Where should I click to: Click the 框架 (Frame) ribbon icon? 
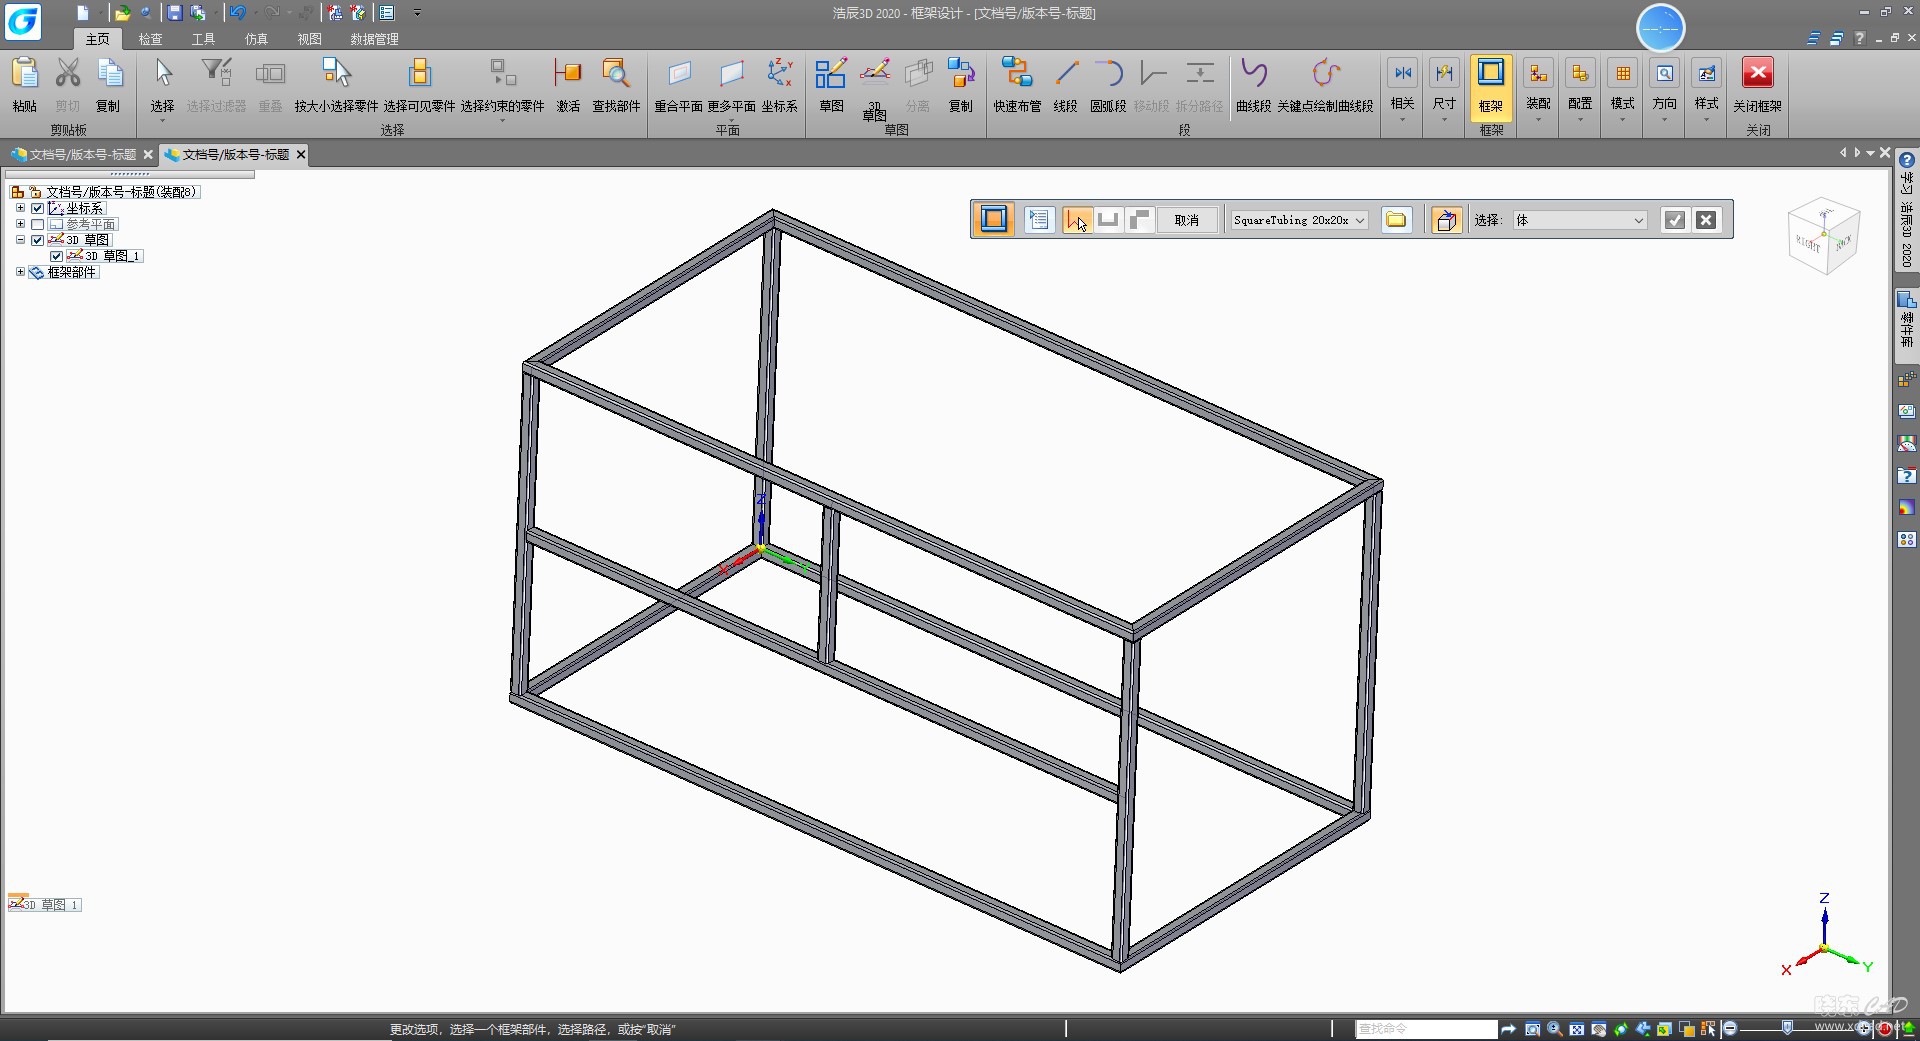pos(1491,74)
